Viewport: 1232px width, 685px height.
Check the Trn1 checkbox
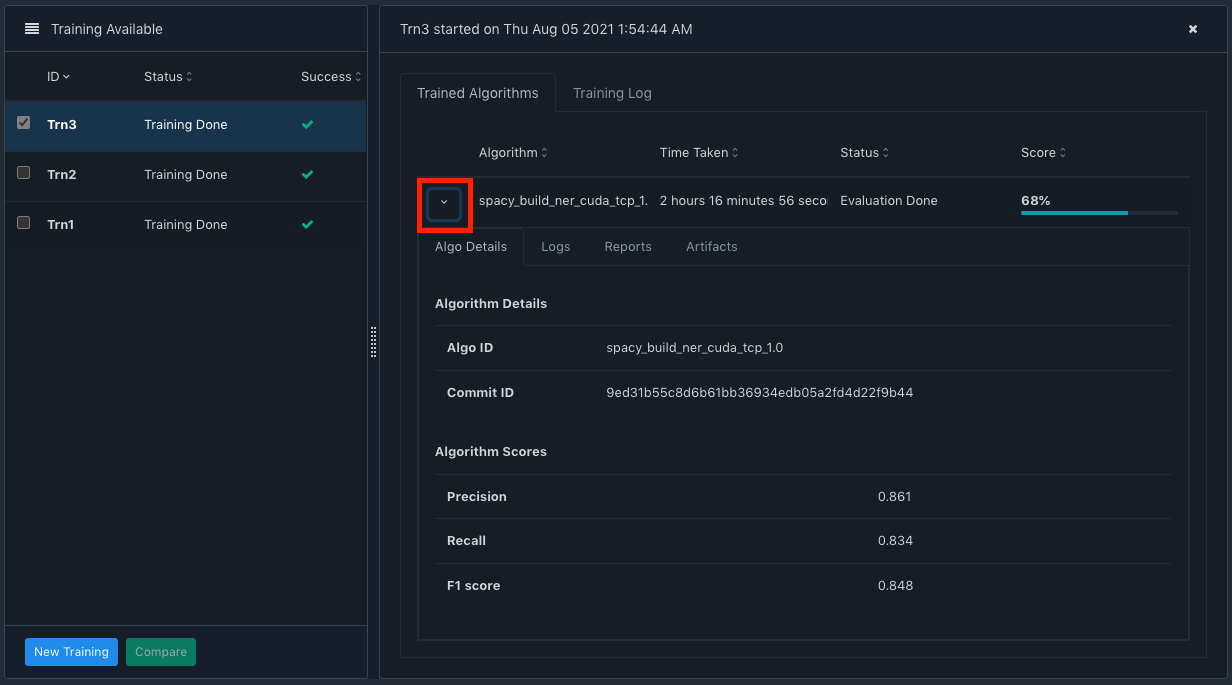click(x=23, y=222)
